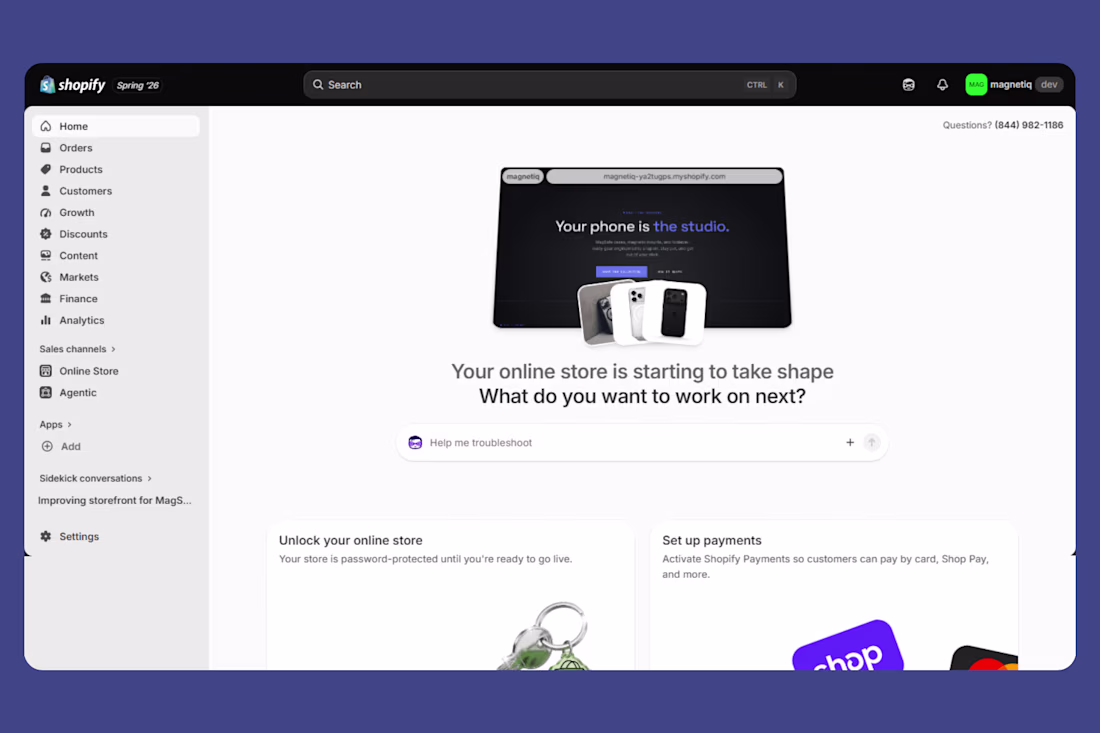Expand the Sidekick conversations section
The height and width of the screenshot is (733, 1100).
point(95,478)
